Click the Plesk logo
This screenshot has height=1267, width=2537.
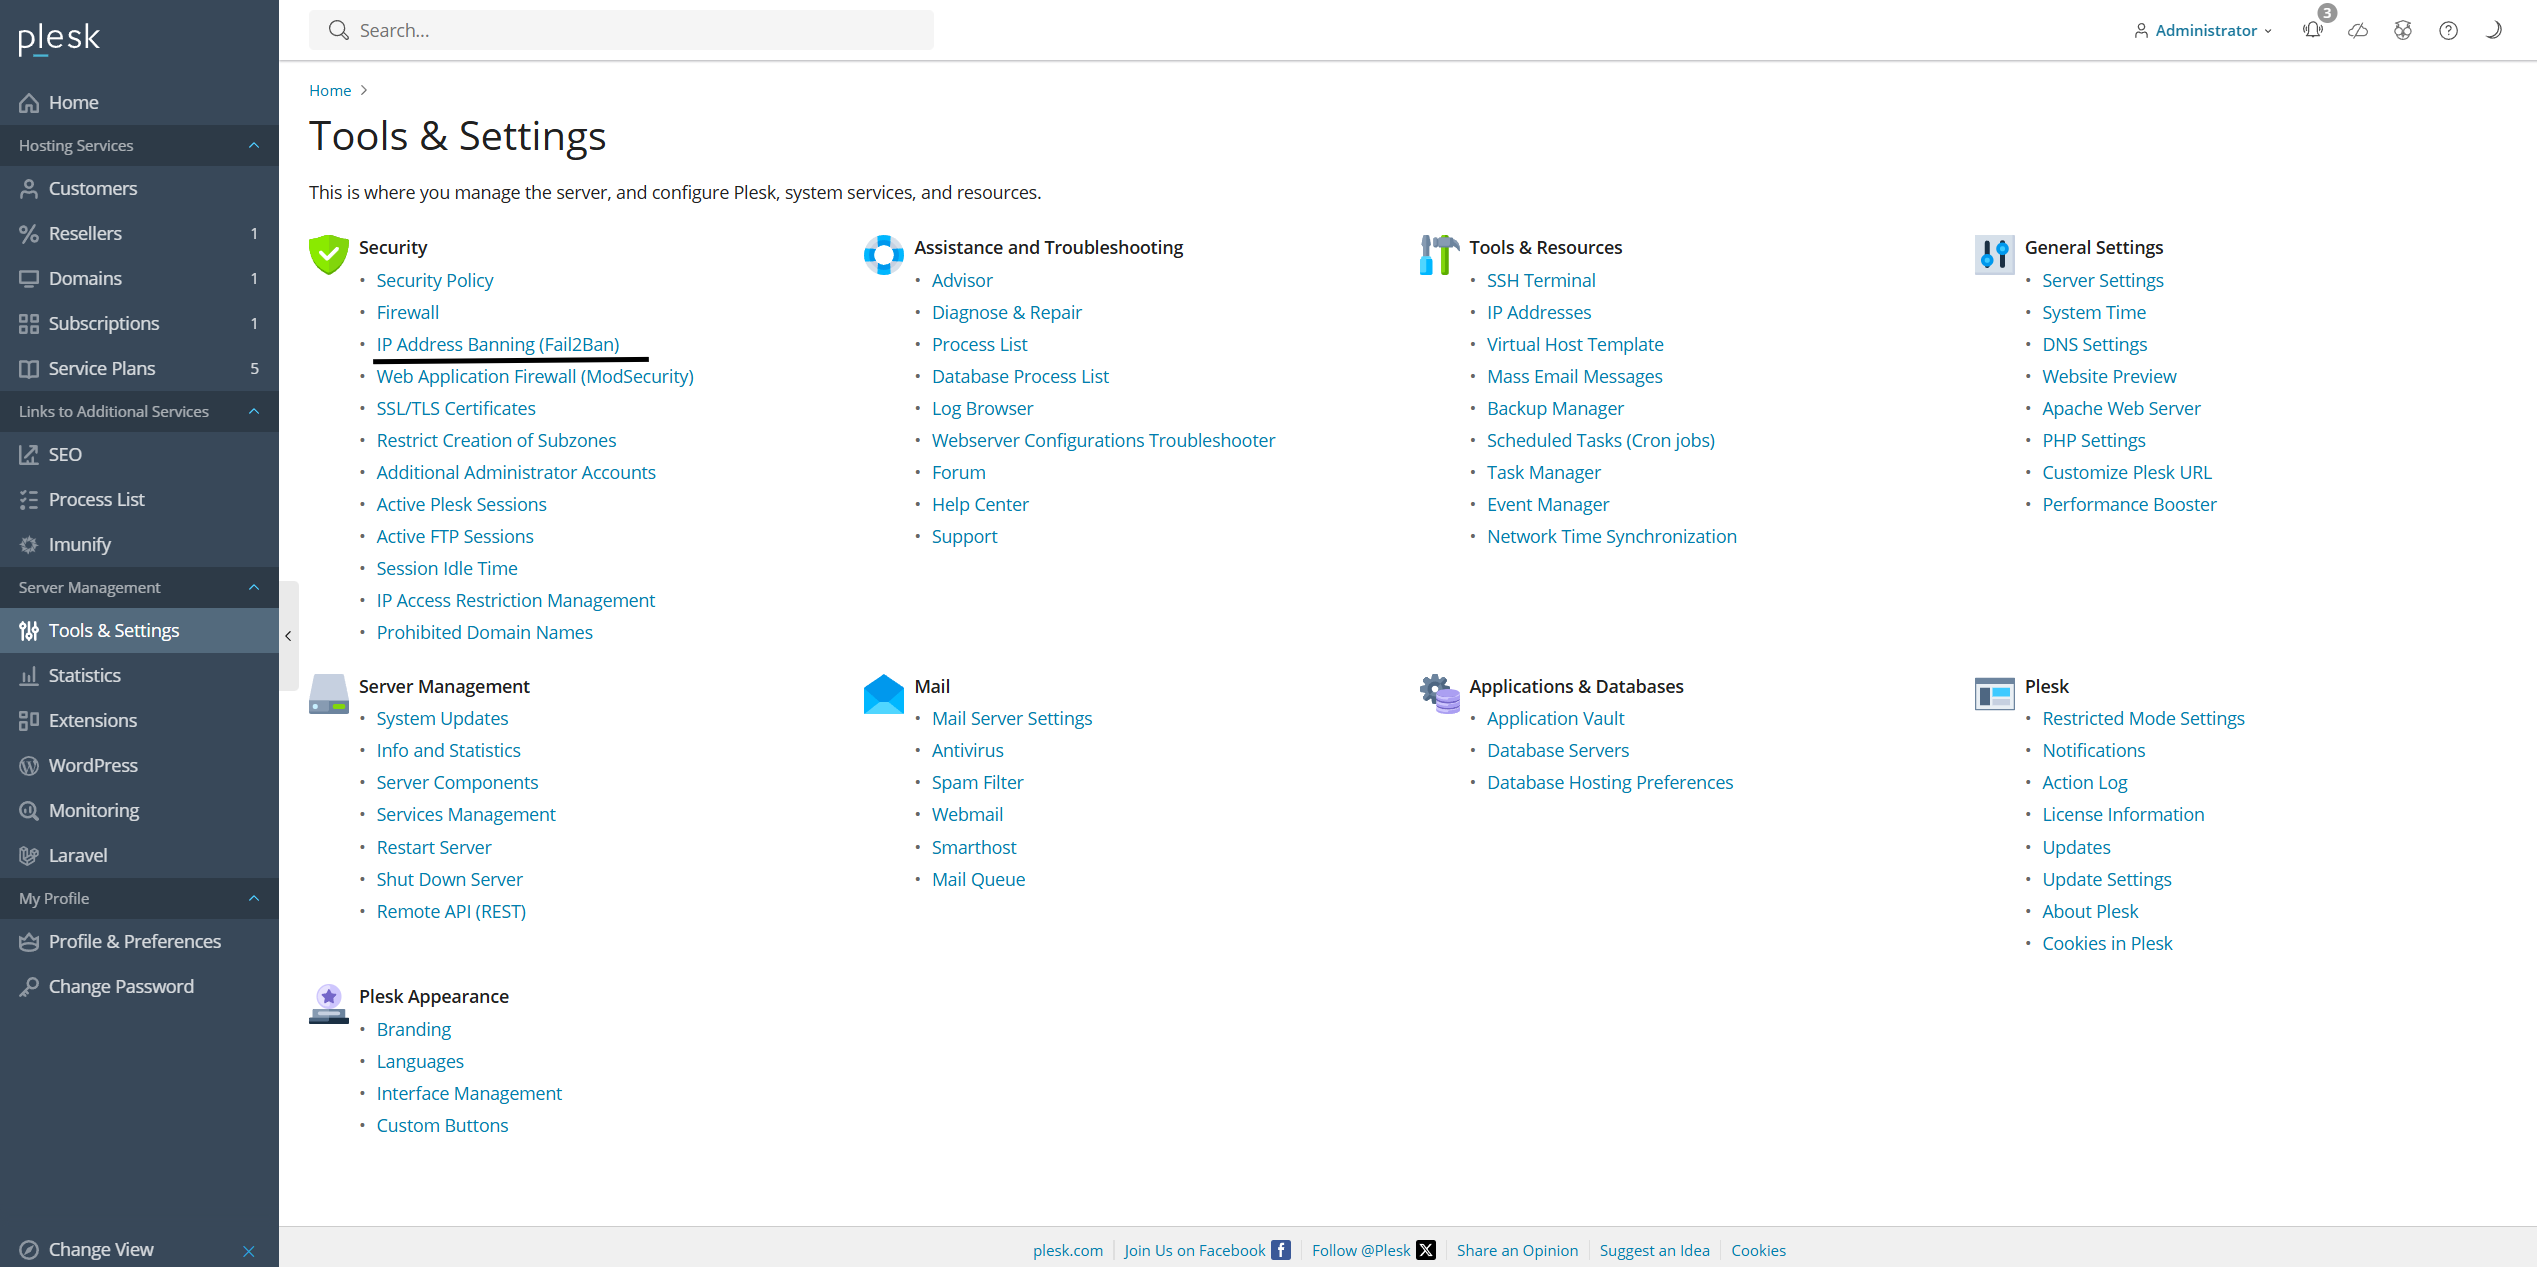click(x=59, y=38)
